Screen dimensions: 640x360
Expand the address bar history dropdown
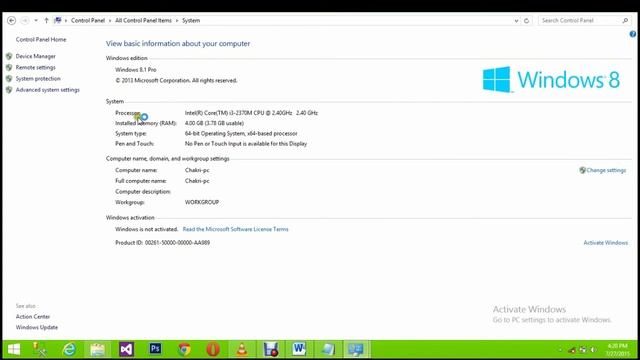tap(516, 20)
